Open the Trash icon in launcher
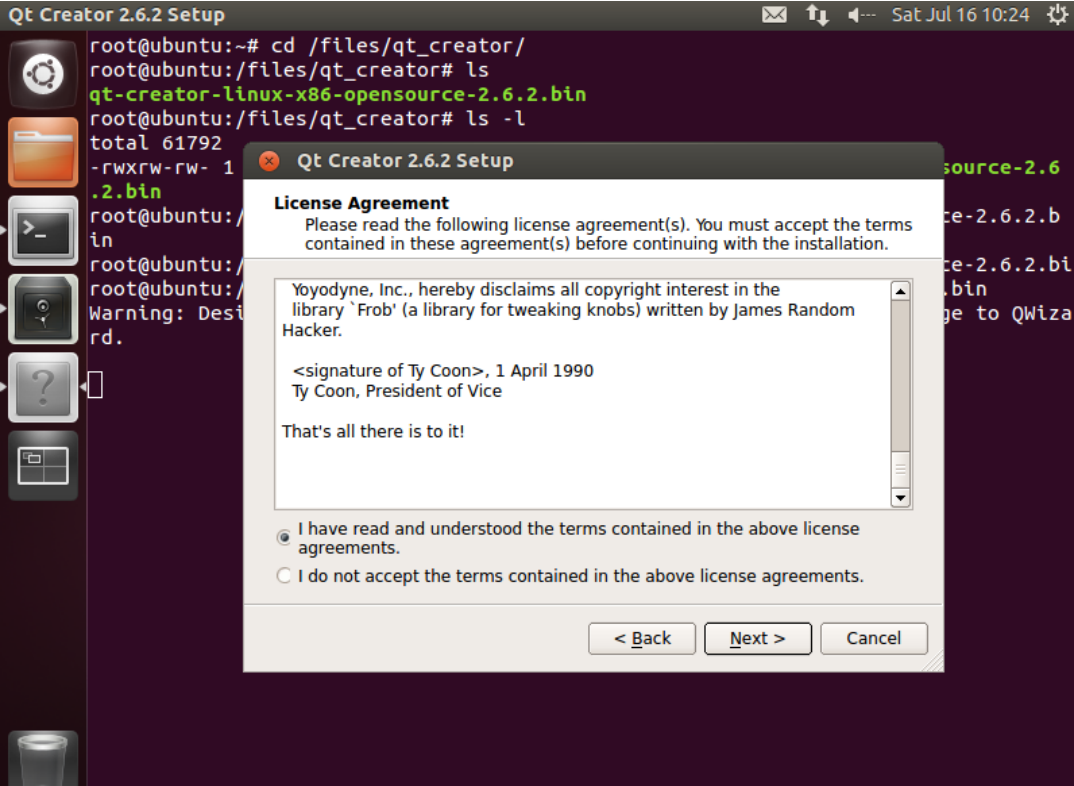Viewport: 1074px width, 786px height. [43, 759]
